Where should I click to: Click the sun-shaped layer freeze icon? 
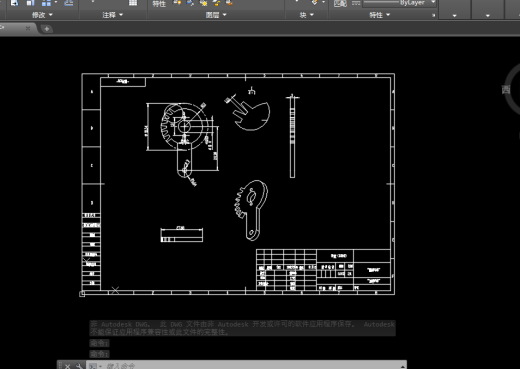[x=203, y=3]
